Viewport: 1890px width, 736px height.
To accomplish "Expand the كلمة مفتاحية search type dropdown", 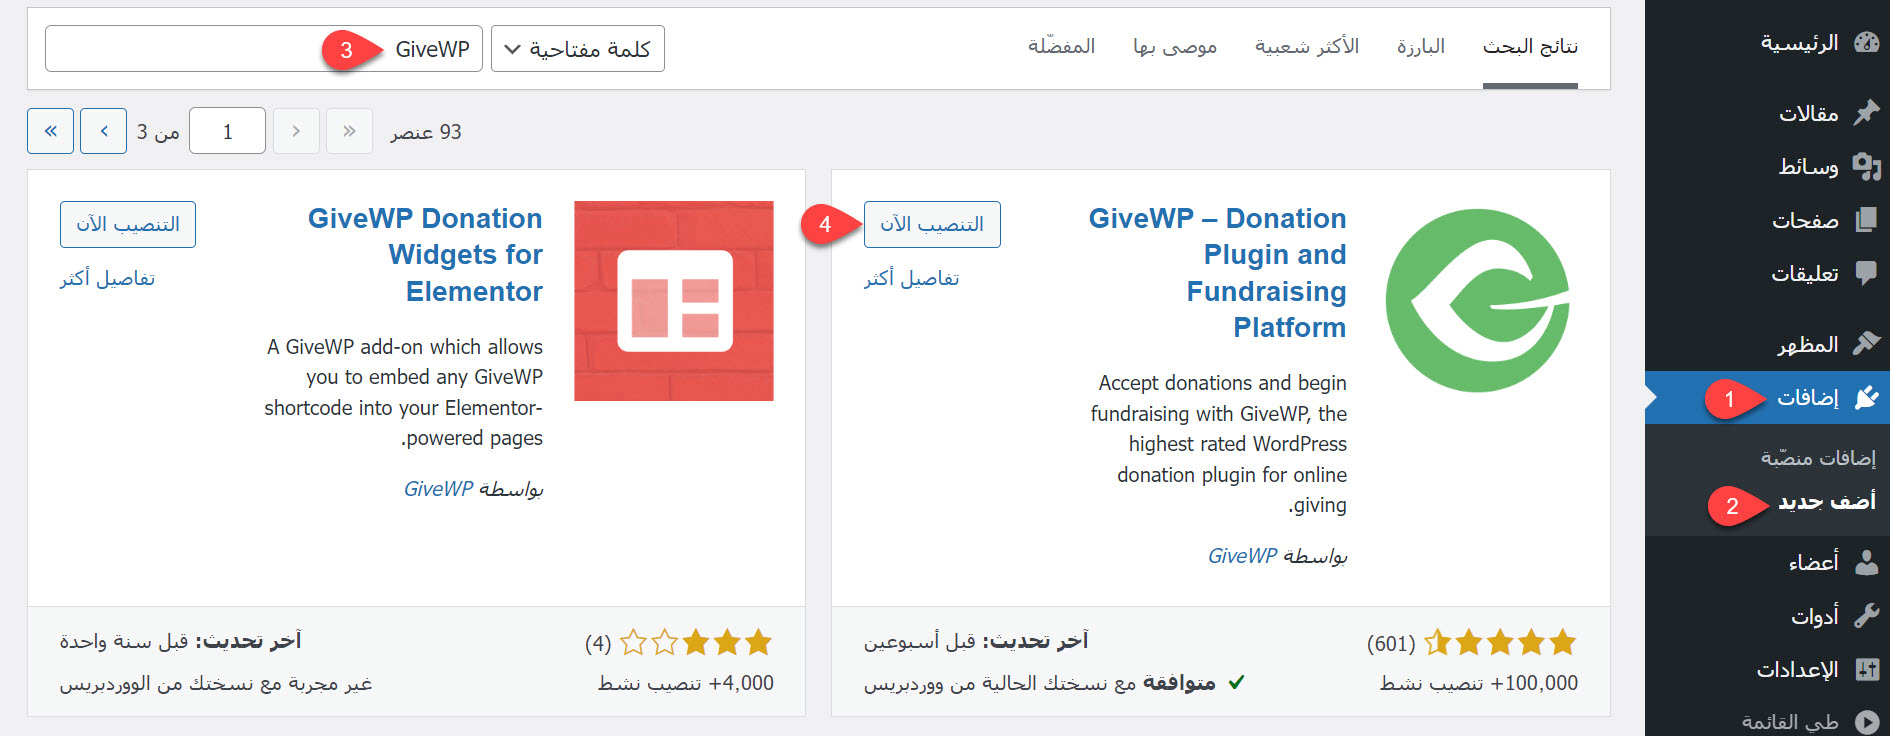I will click(x=578, y=49).
